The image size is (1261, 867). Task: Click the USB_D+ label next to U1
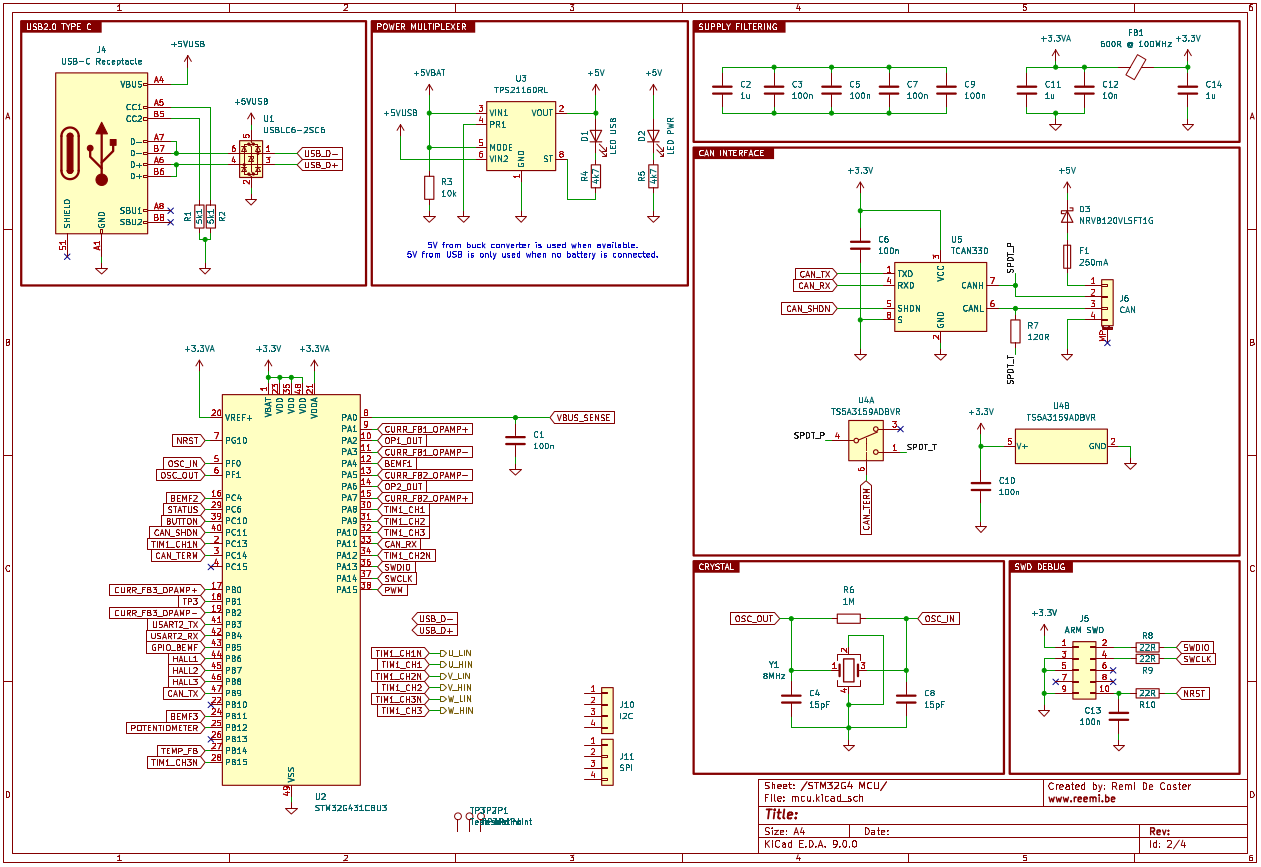click(x=320, y=165)
